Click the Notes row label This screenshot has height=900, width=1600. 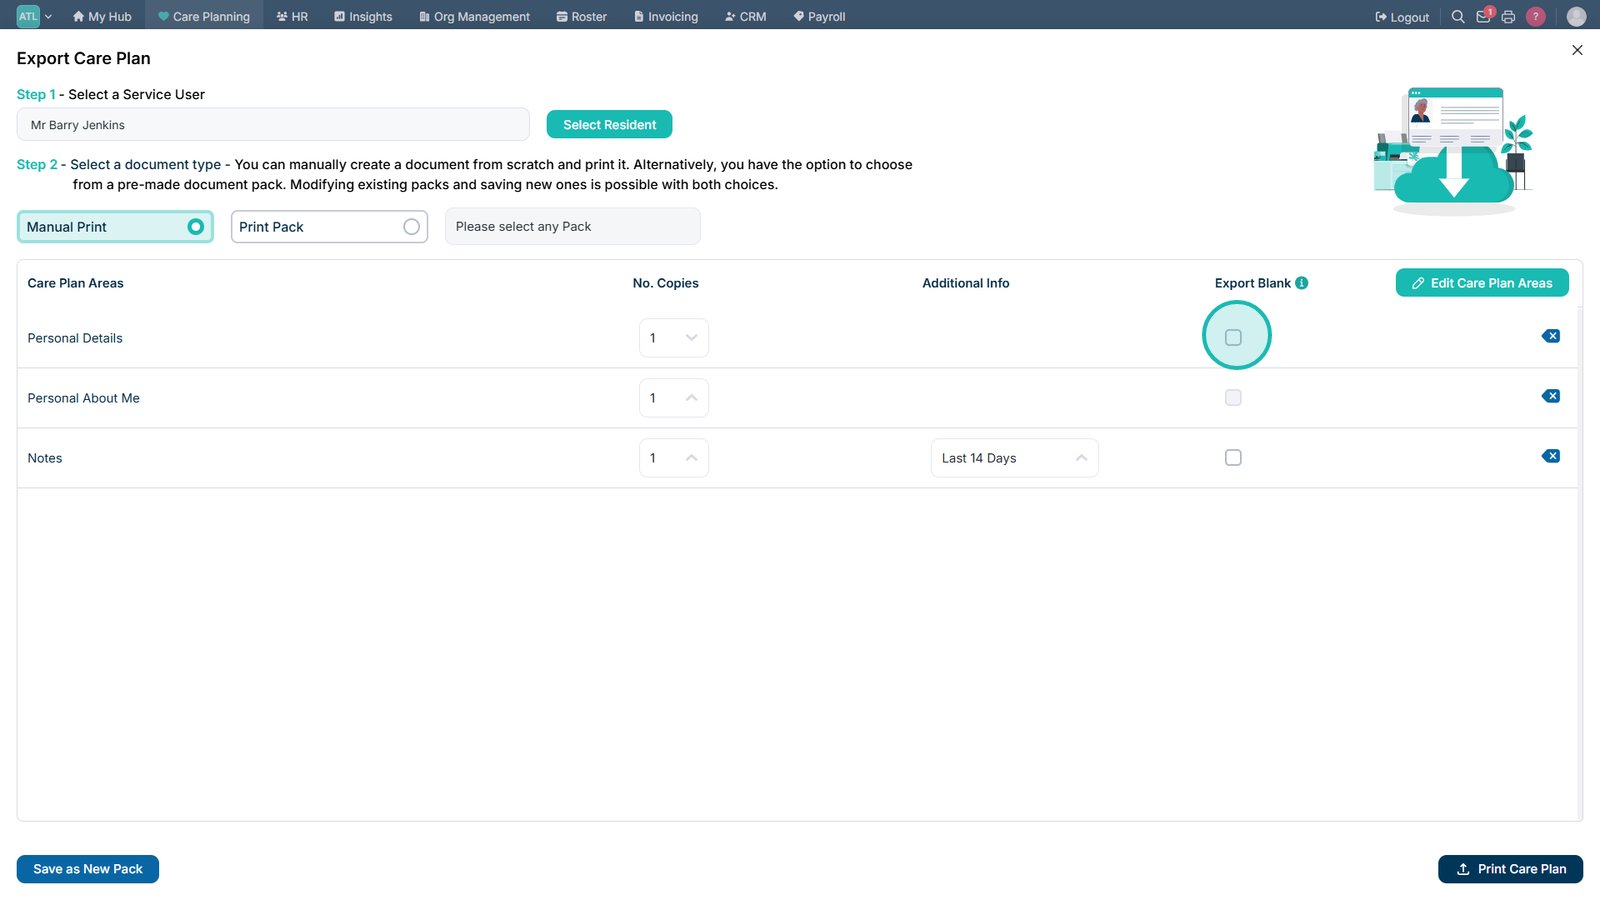pos(45,458)
